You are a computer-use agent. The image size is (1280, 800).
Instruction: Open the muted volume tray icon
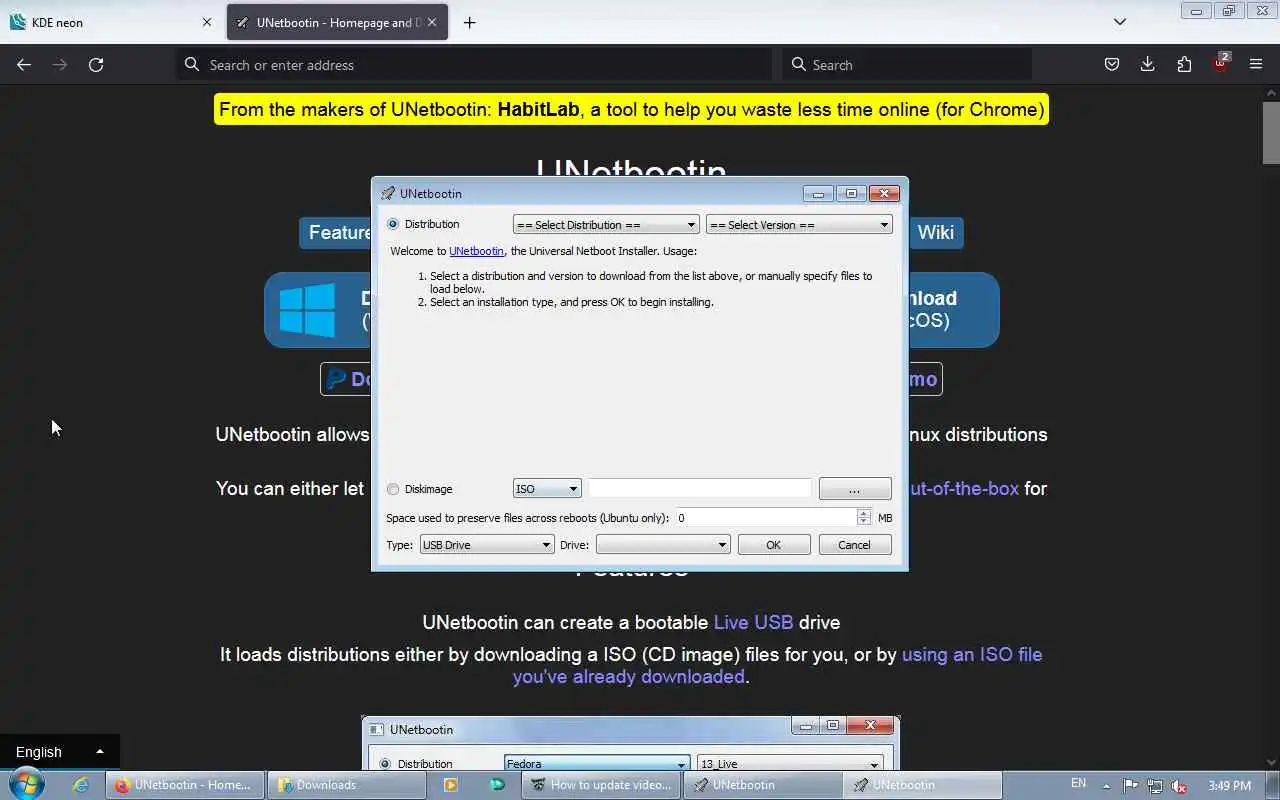point(1180,785)
